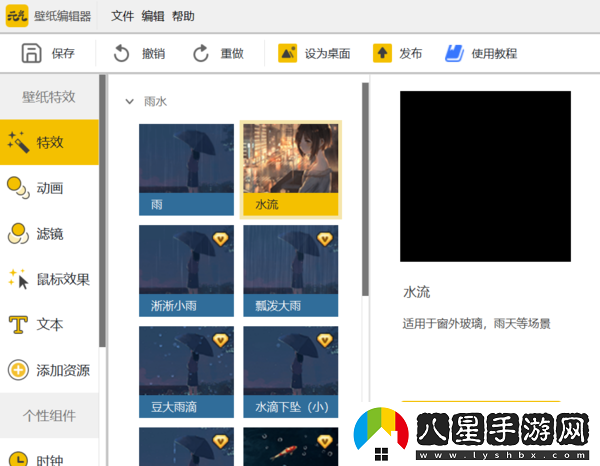Click VIP diamond badge on 淅淅小雨
Screen dimensions: 600x466
[220, 239]
